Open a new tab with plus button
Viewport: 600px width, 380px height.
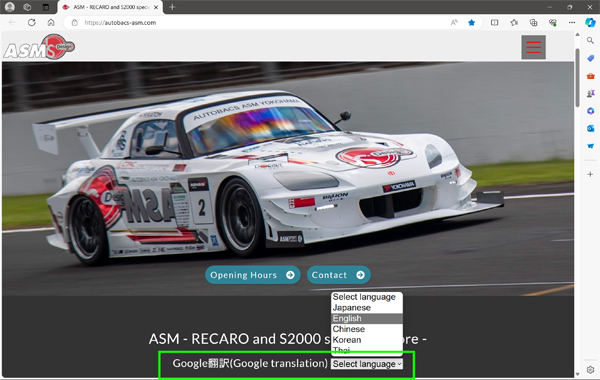tap(172, 7)
